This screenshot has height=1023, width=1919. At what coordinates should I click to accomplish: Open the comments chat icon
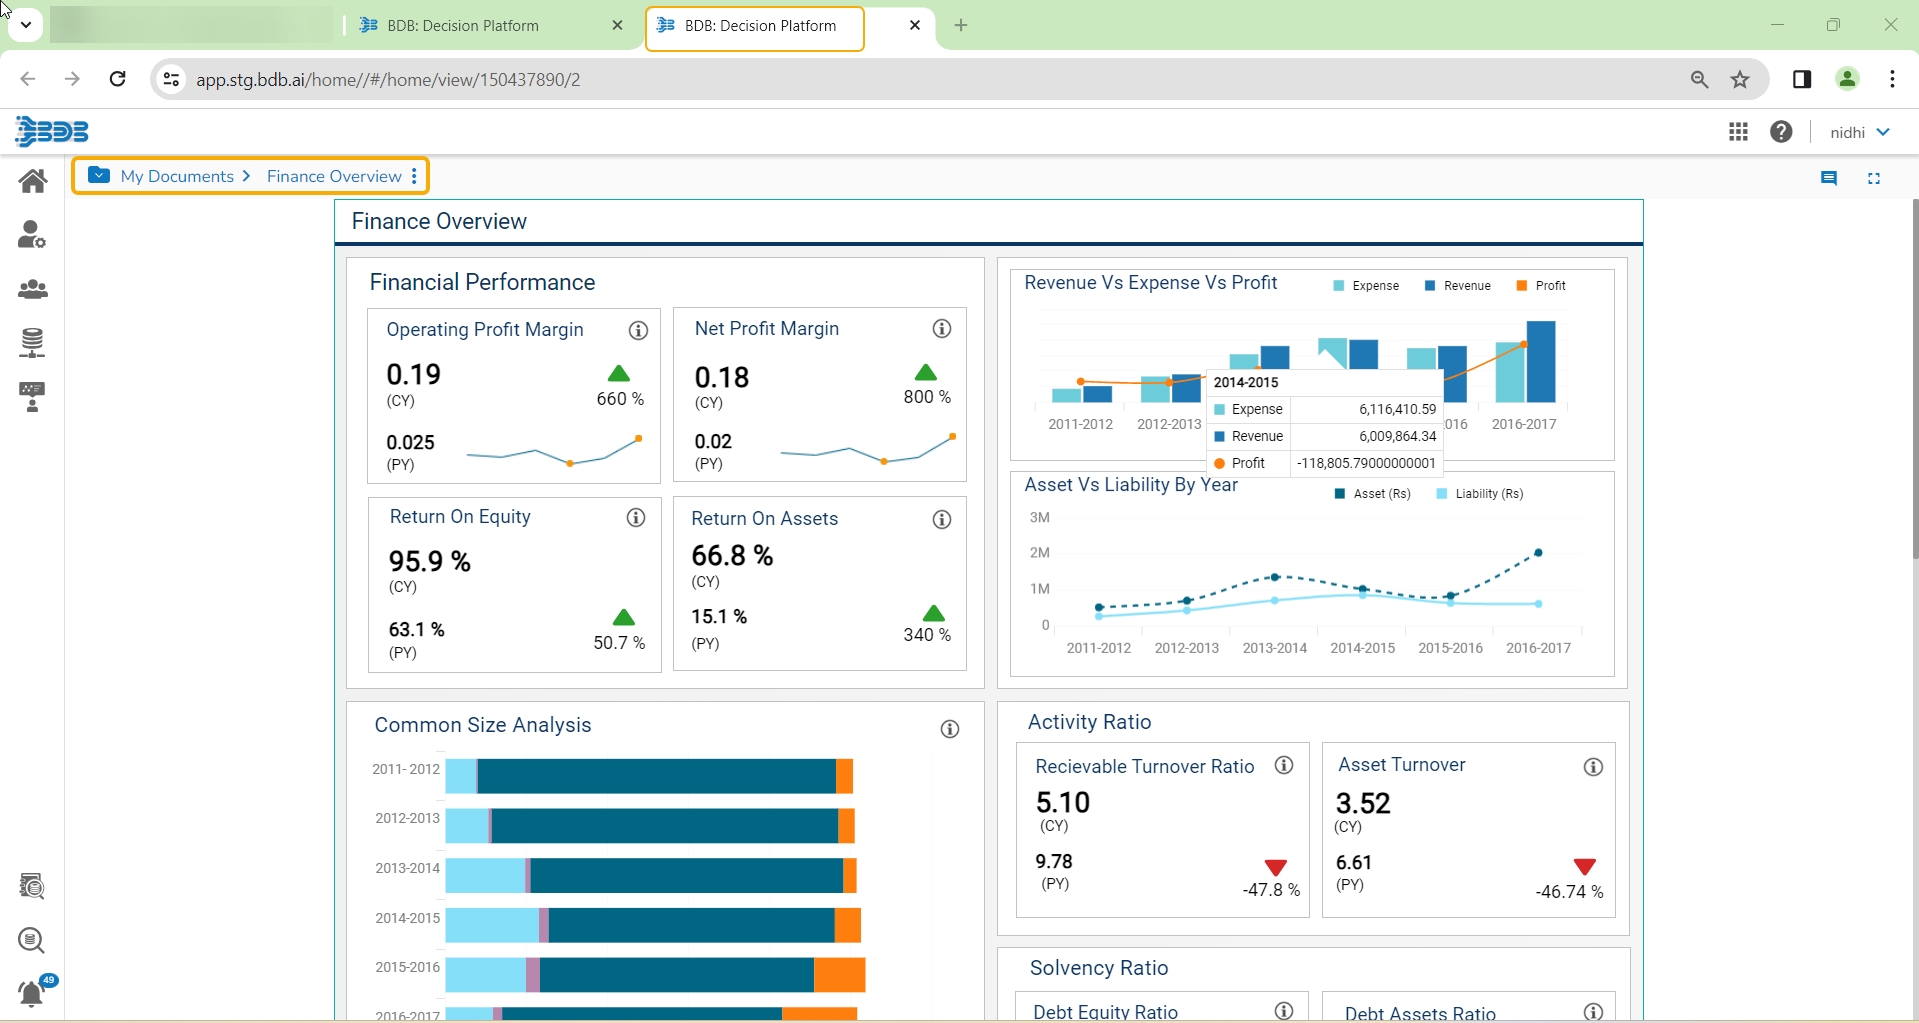coord(1829,179)
